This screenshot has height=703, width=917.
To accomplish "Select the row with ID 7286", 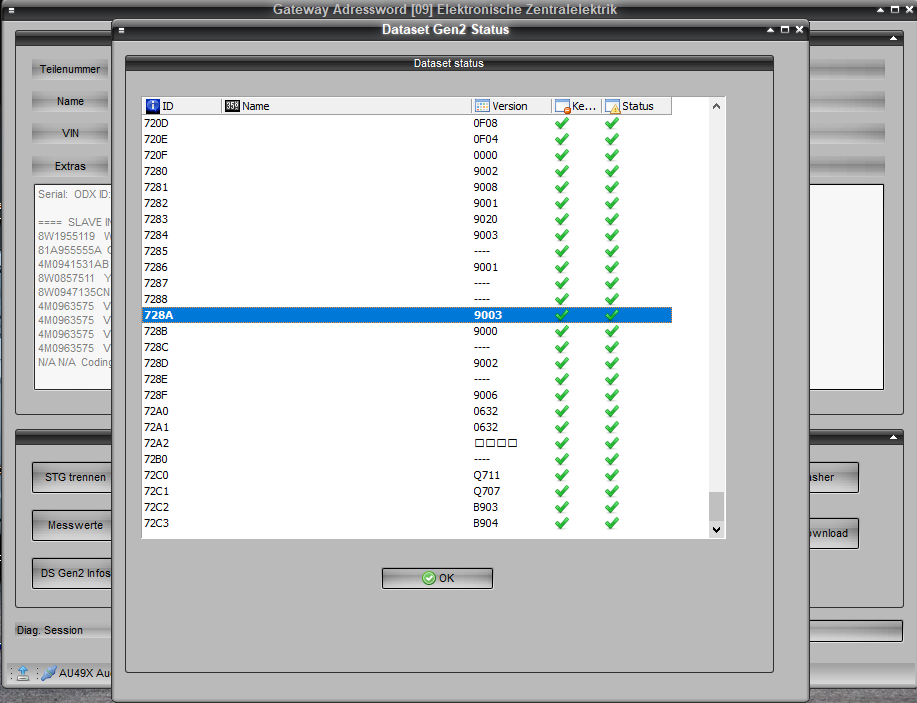I will 406,267.
